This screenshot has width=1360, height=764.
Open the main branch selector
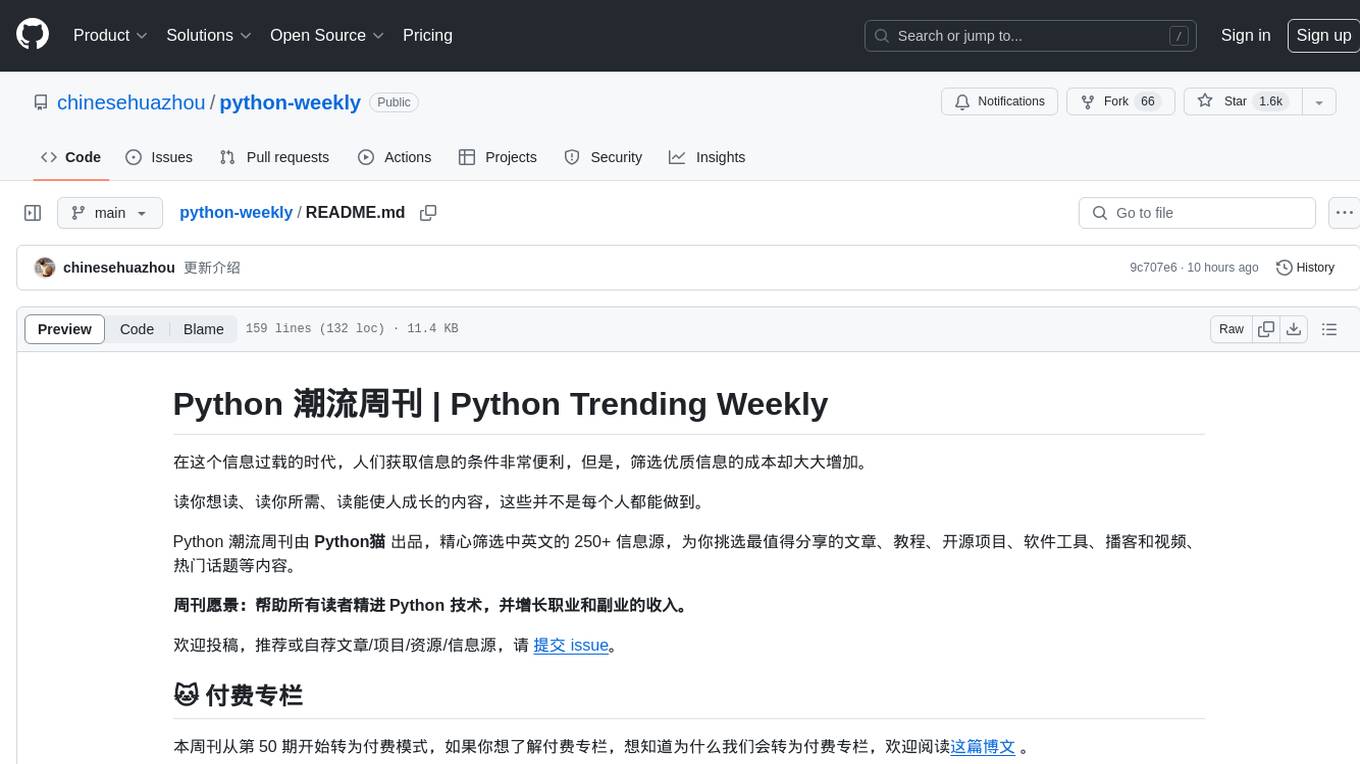[109, 213]
